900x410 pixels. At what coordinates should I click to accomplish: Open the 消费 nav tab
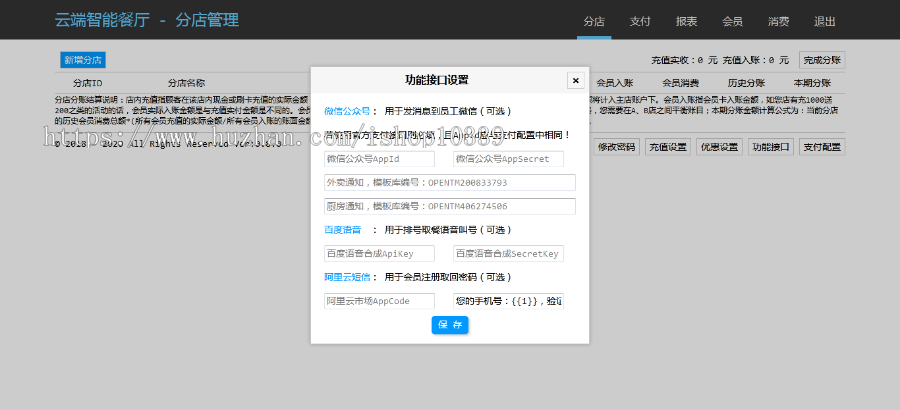point(779,22)
